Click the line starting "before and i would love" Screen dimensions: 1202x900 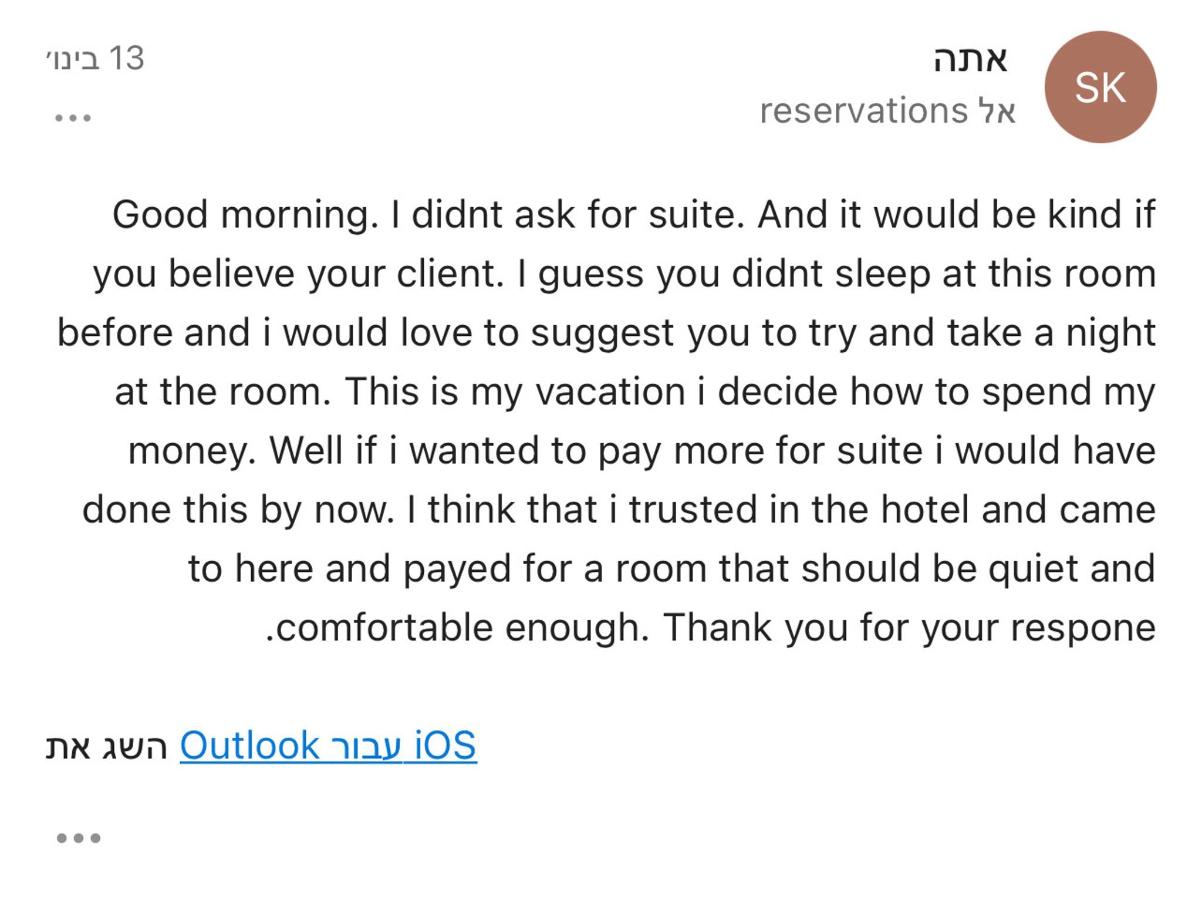tap(606, 333)
